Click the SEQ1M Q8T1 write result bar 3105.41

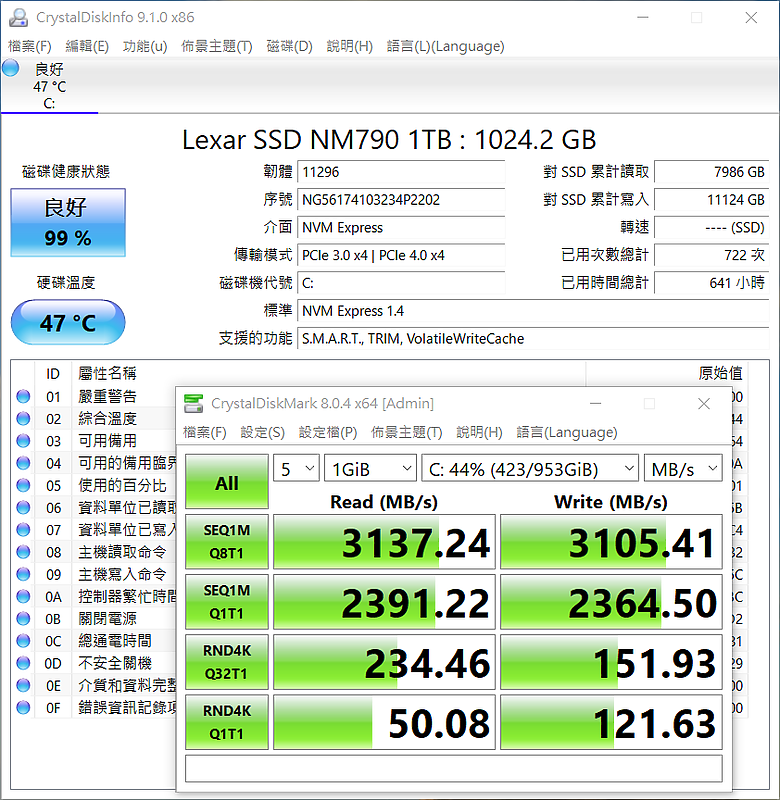[611, 542]
